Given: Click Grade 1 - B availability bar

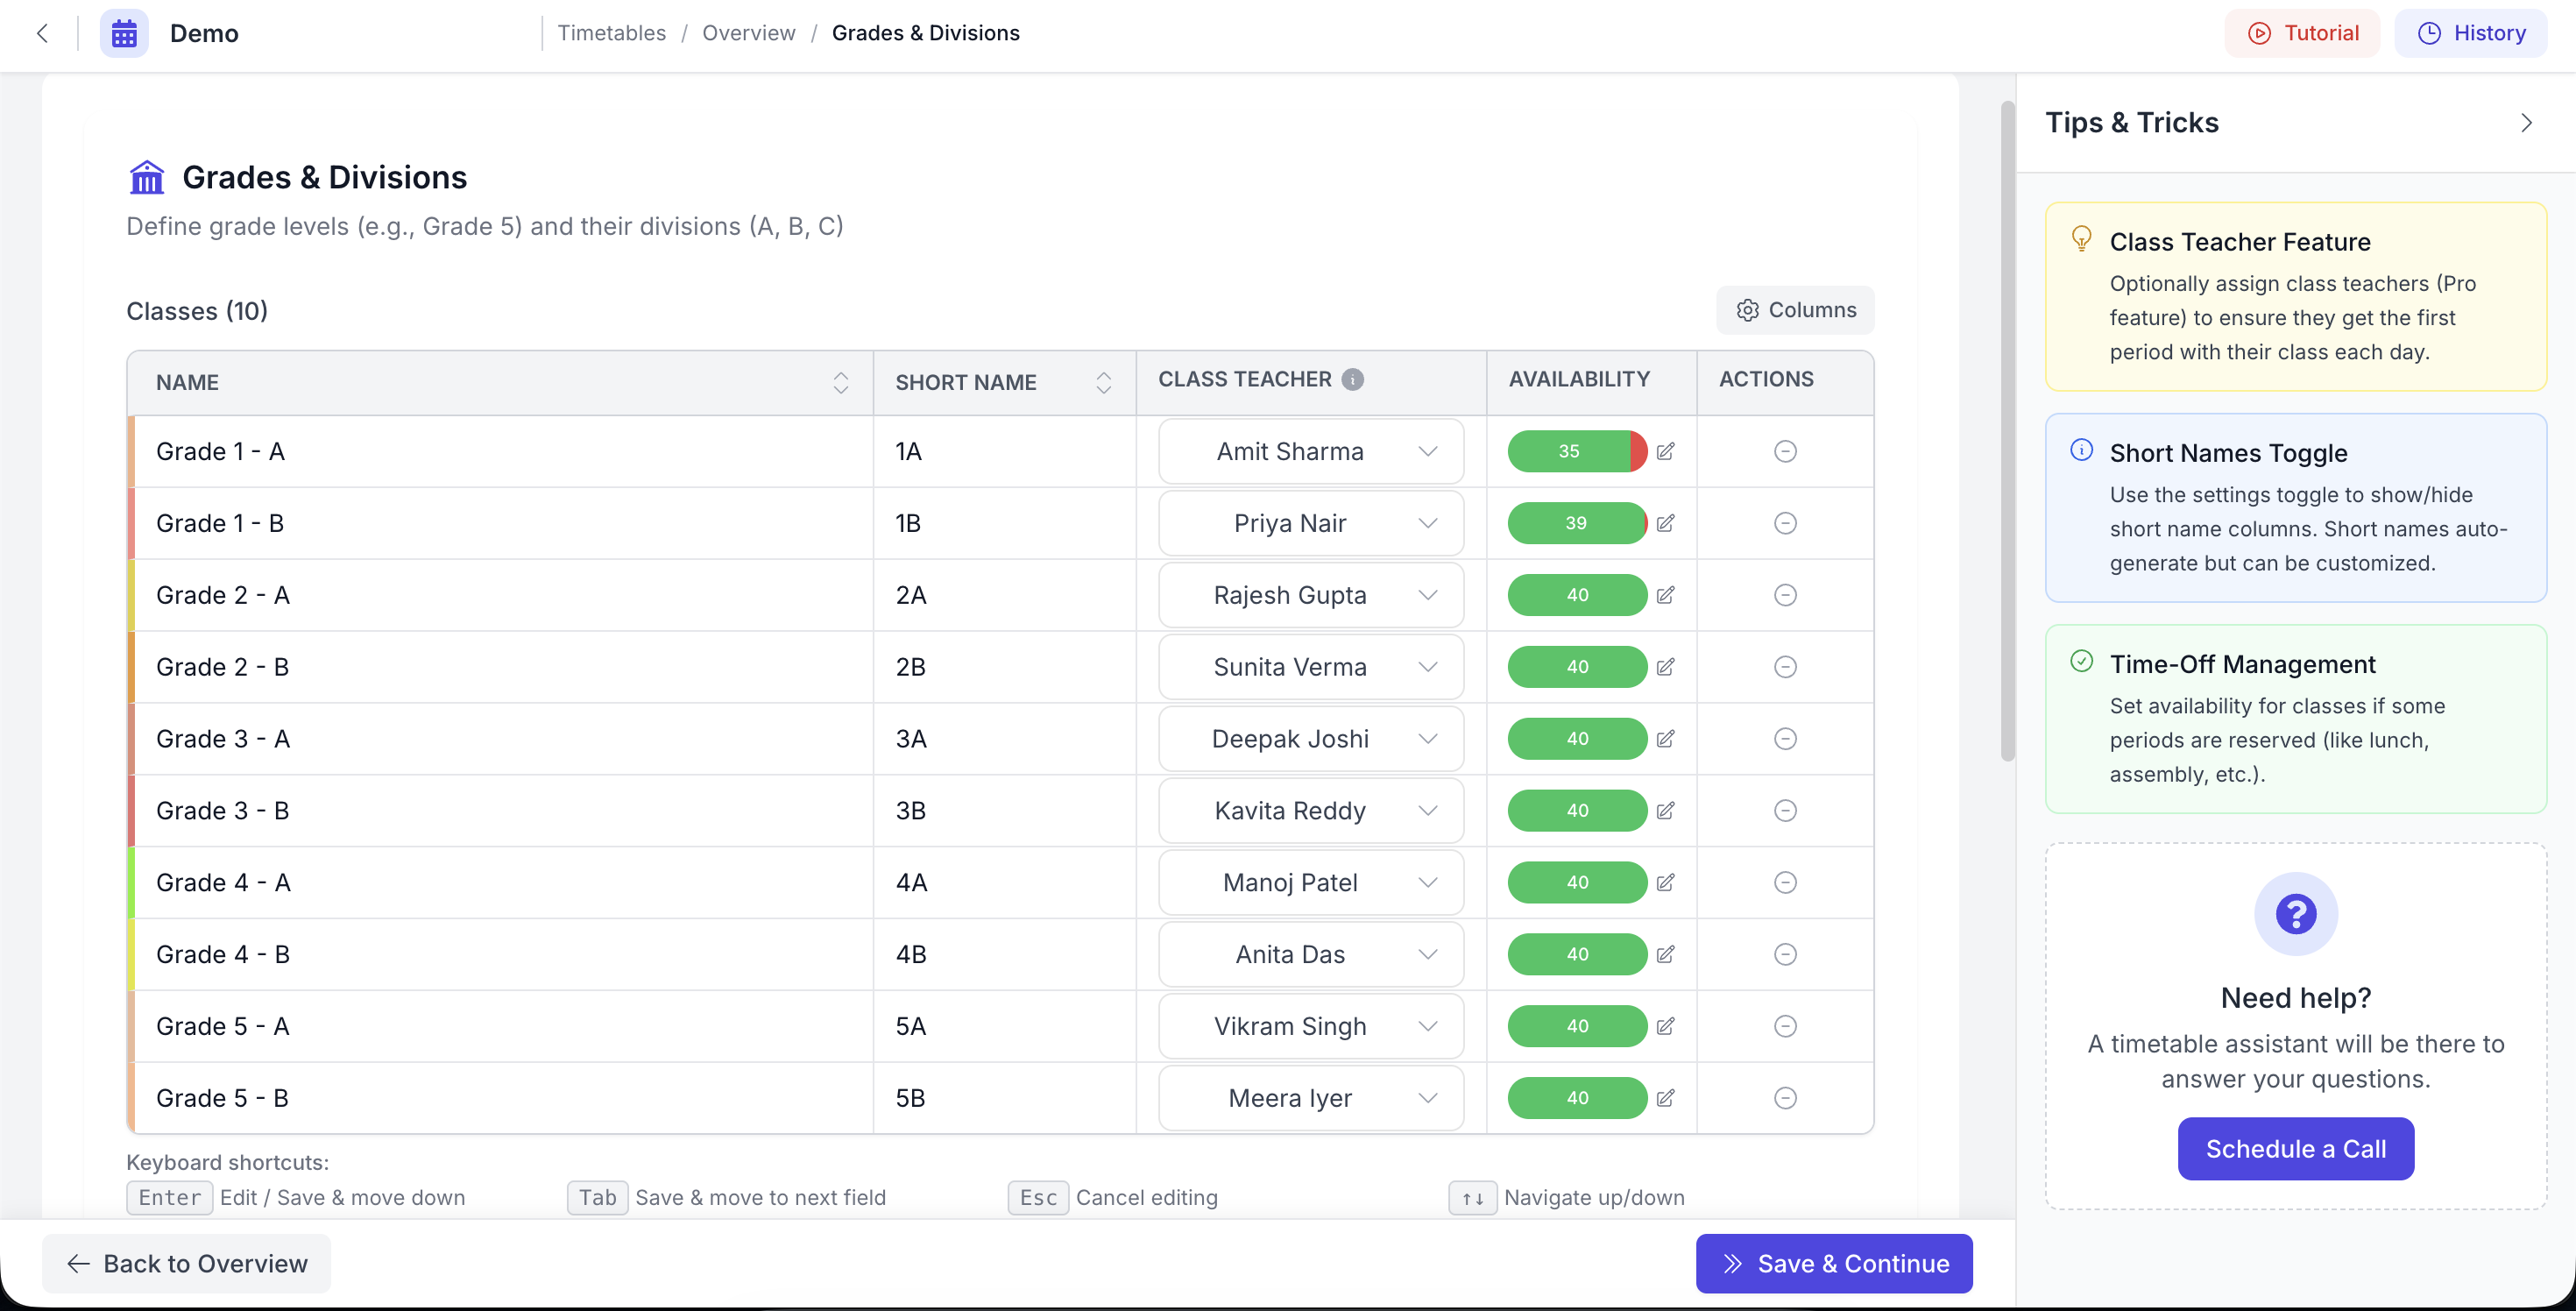Looking at the screenshot, I should [x=1576, y=523].
